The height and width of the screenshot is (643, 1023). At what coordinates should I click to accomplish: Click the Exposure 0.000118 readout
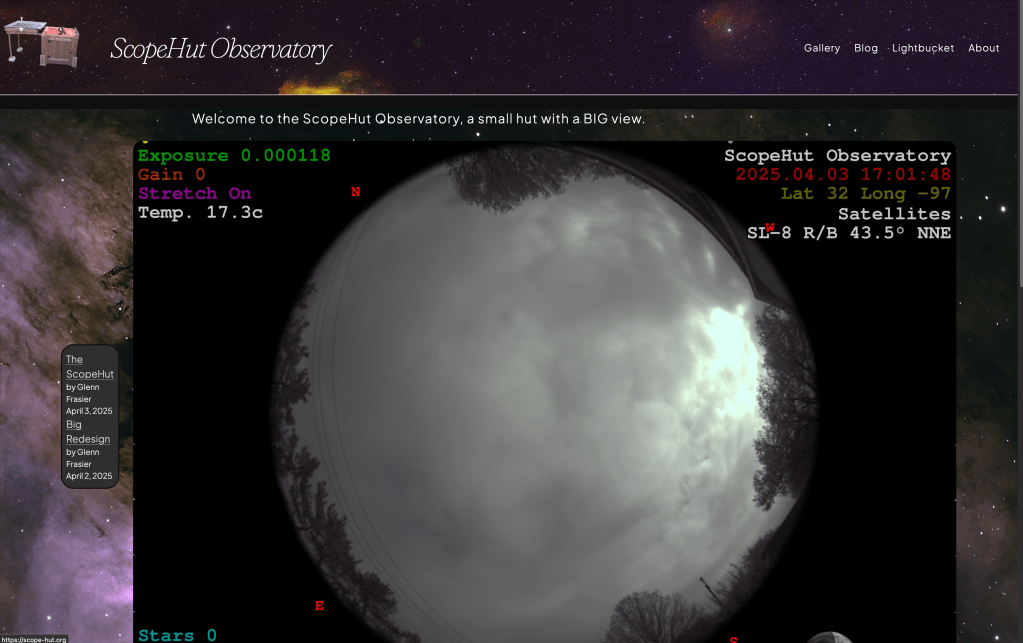click(234, 156)
